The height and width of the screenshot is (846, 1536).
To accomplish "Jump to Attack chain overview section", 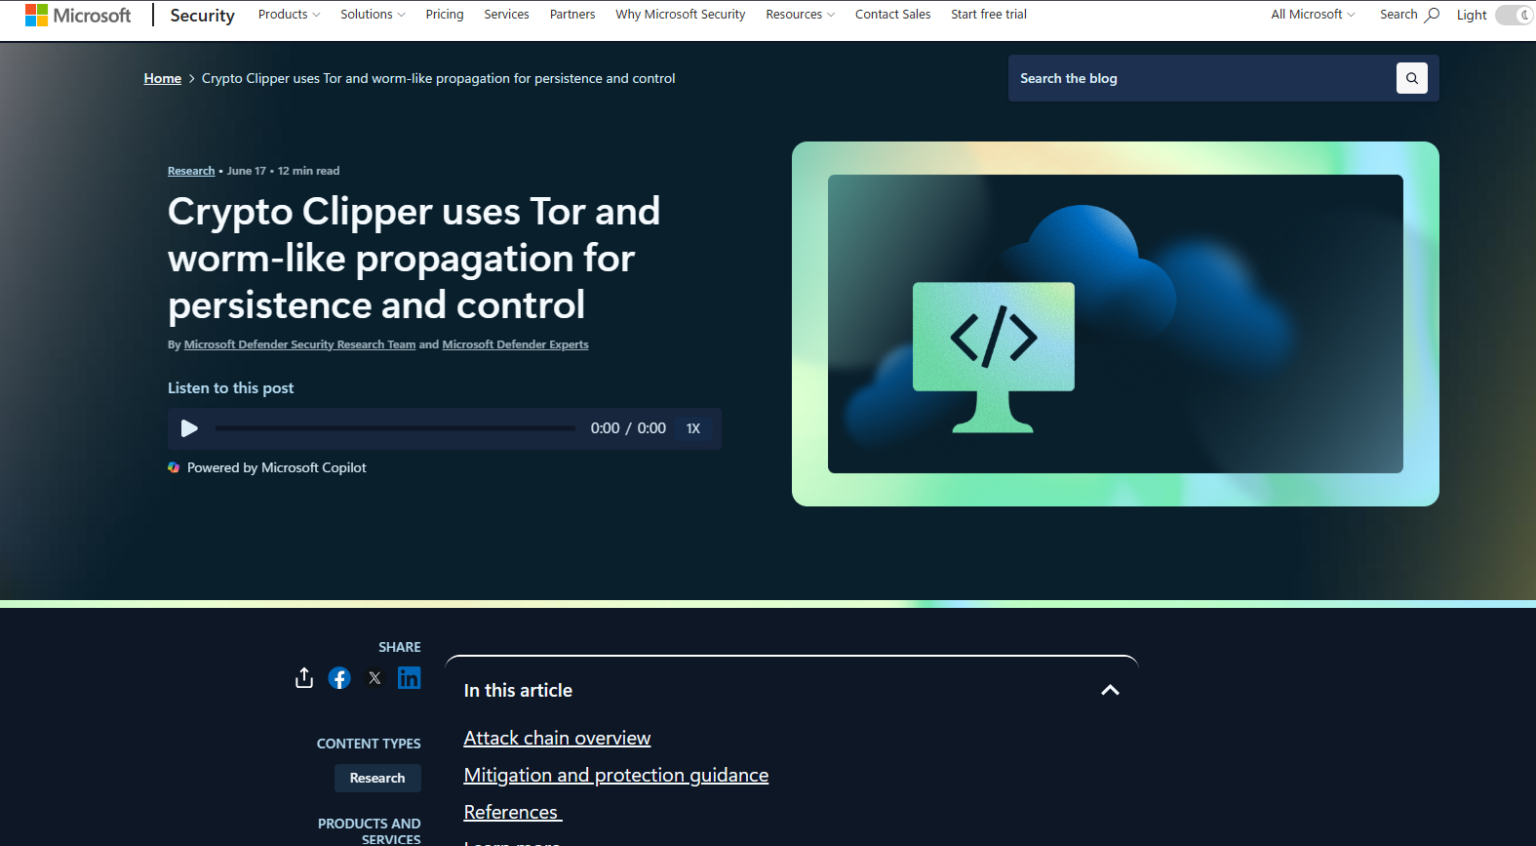I will tap(557, 738).
